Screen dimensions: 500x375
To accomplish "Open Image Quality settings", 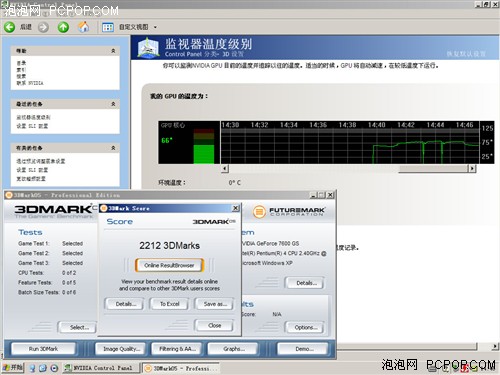I will click(x=121, y=349).
